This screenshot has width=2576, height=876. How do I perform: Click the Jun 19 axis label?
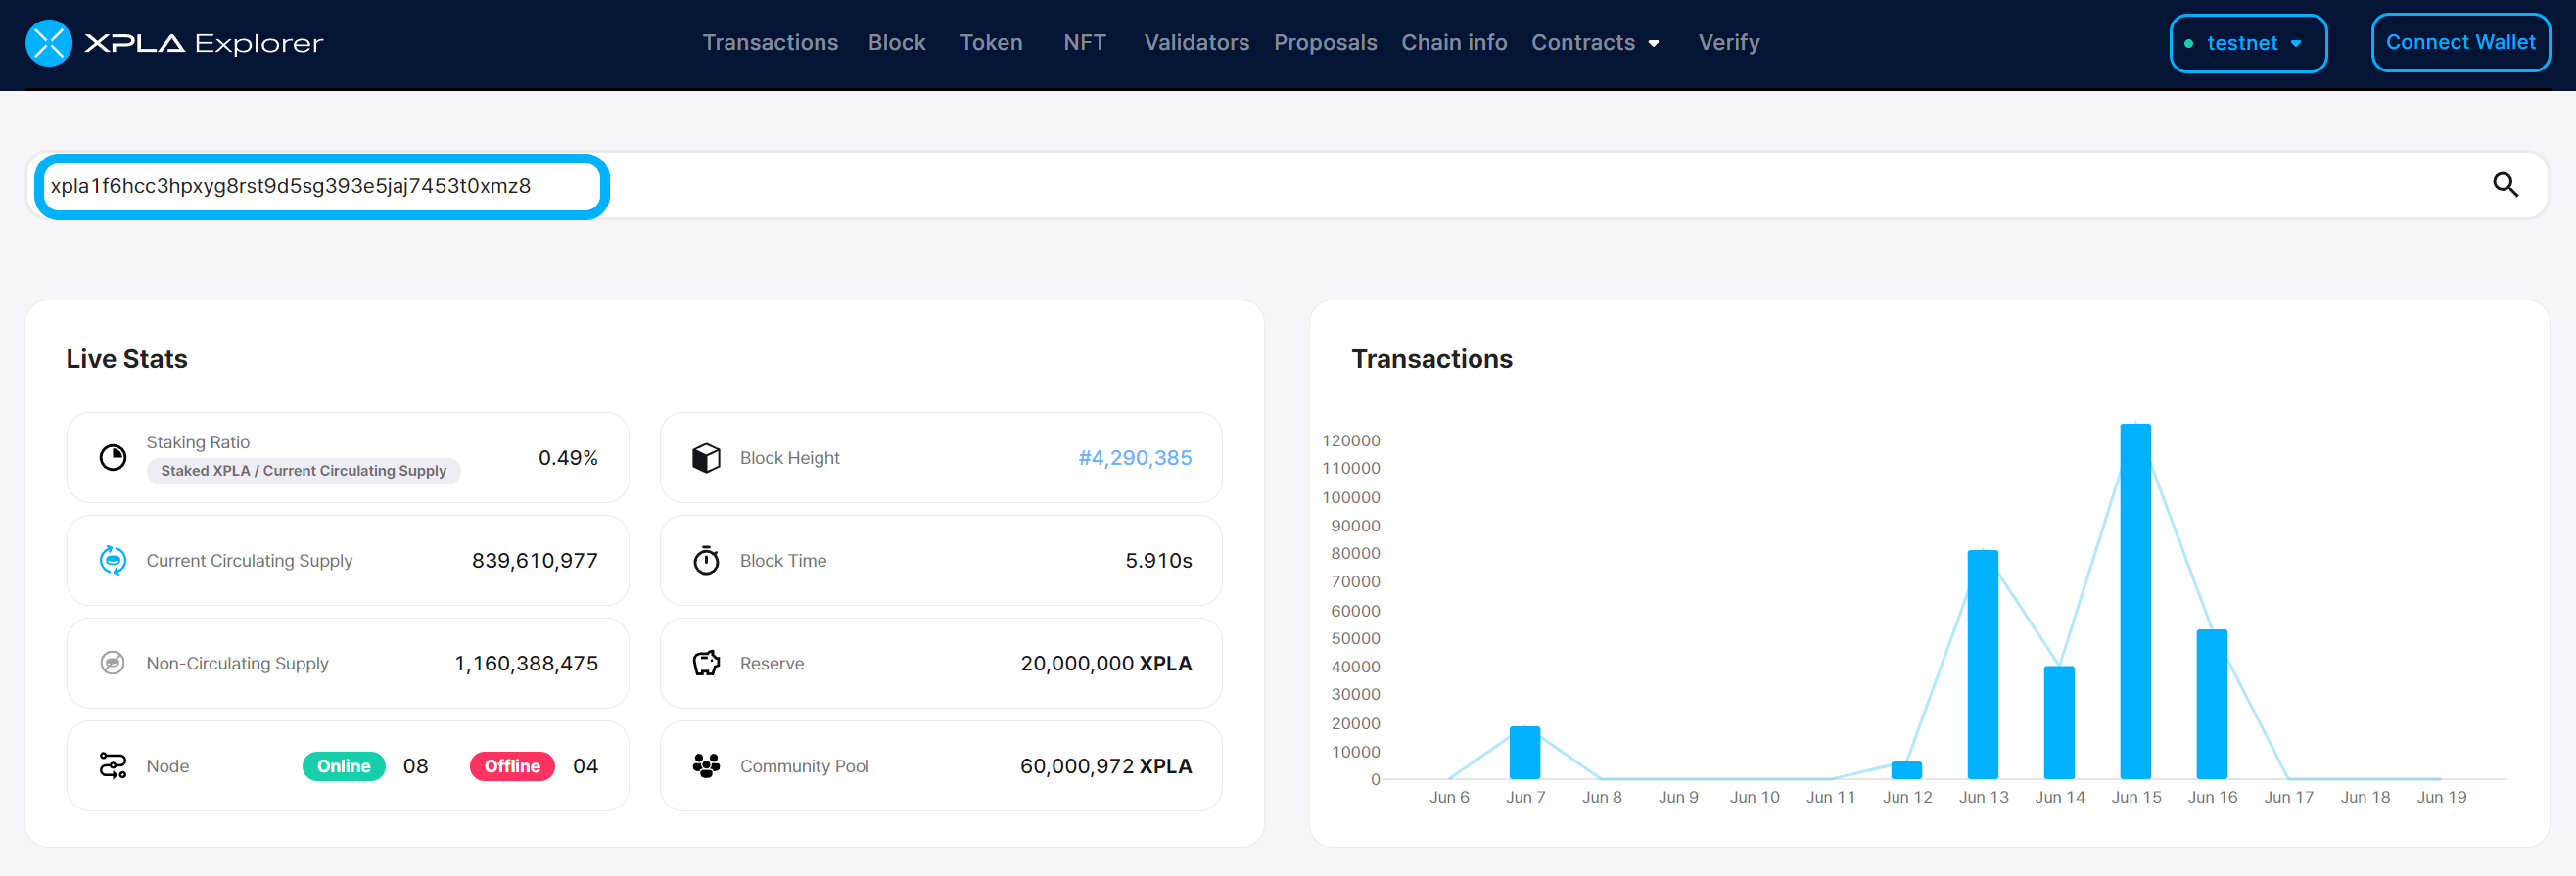2441,797
